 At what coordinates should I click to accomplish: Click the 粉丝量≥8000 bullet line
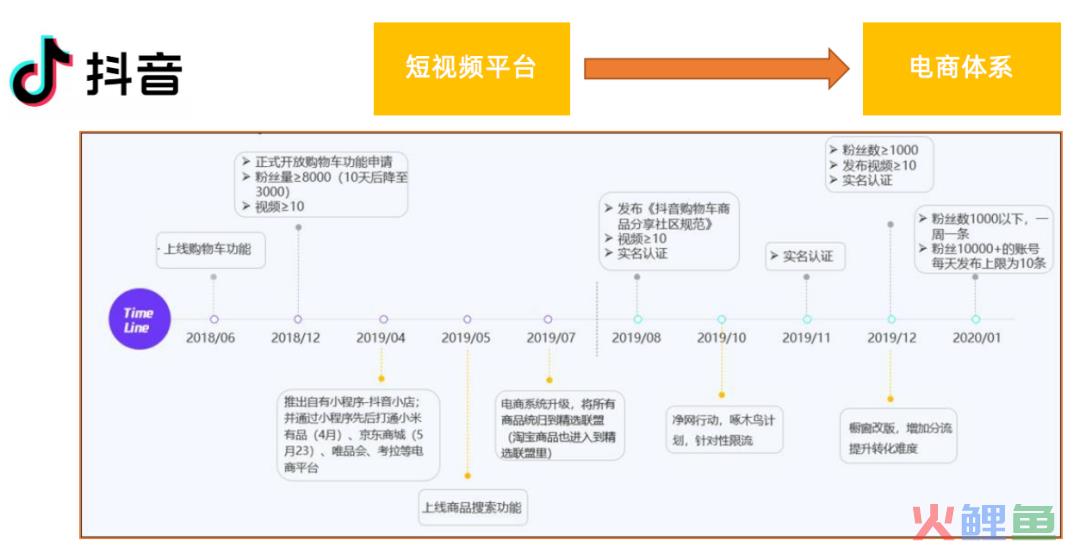[324, 185]
